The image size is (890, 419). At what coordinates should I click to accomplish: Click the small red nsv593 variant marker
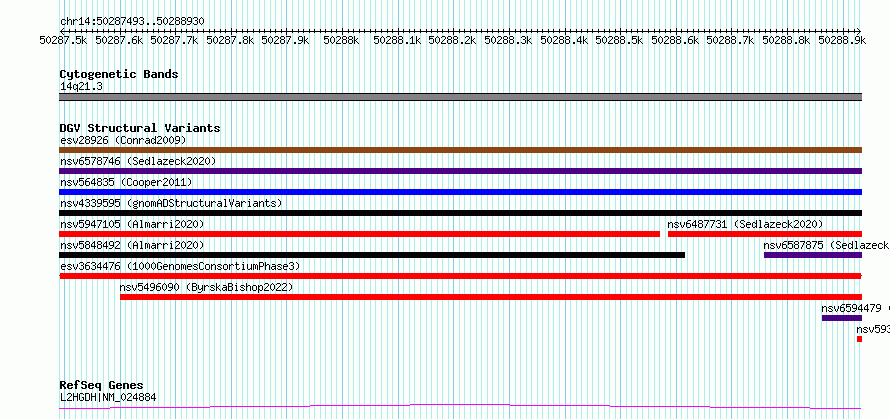pos(859,339)
